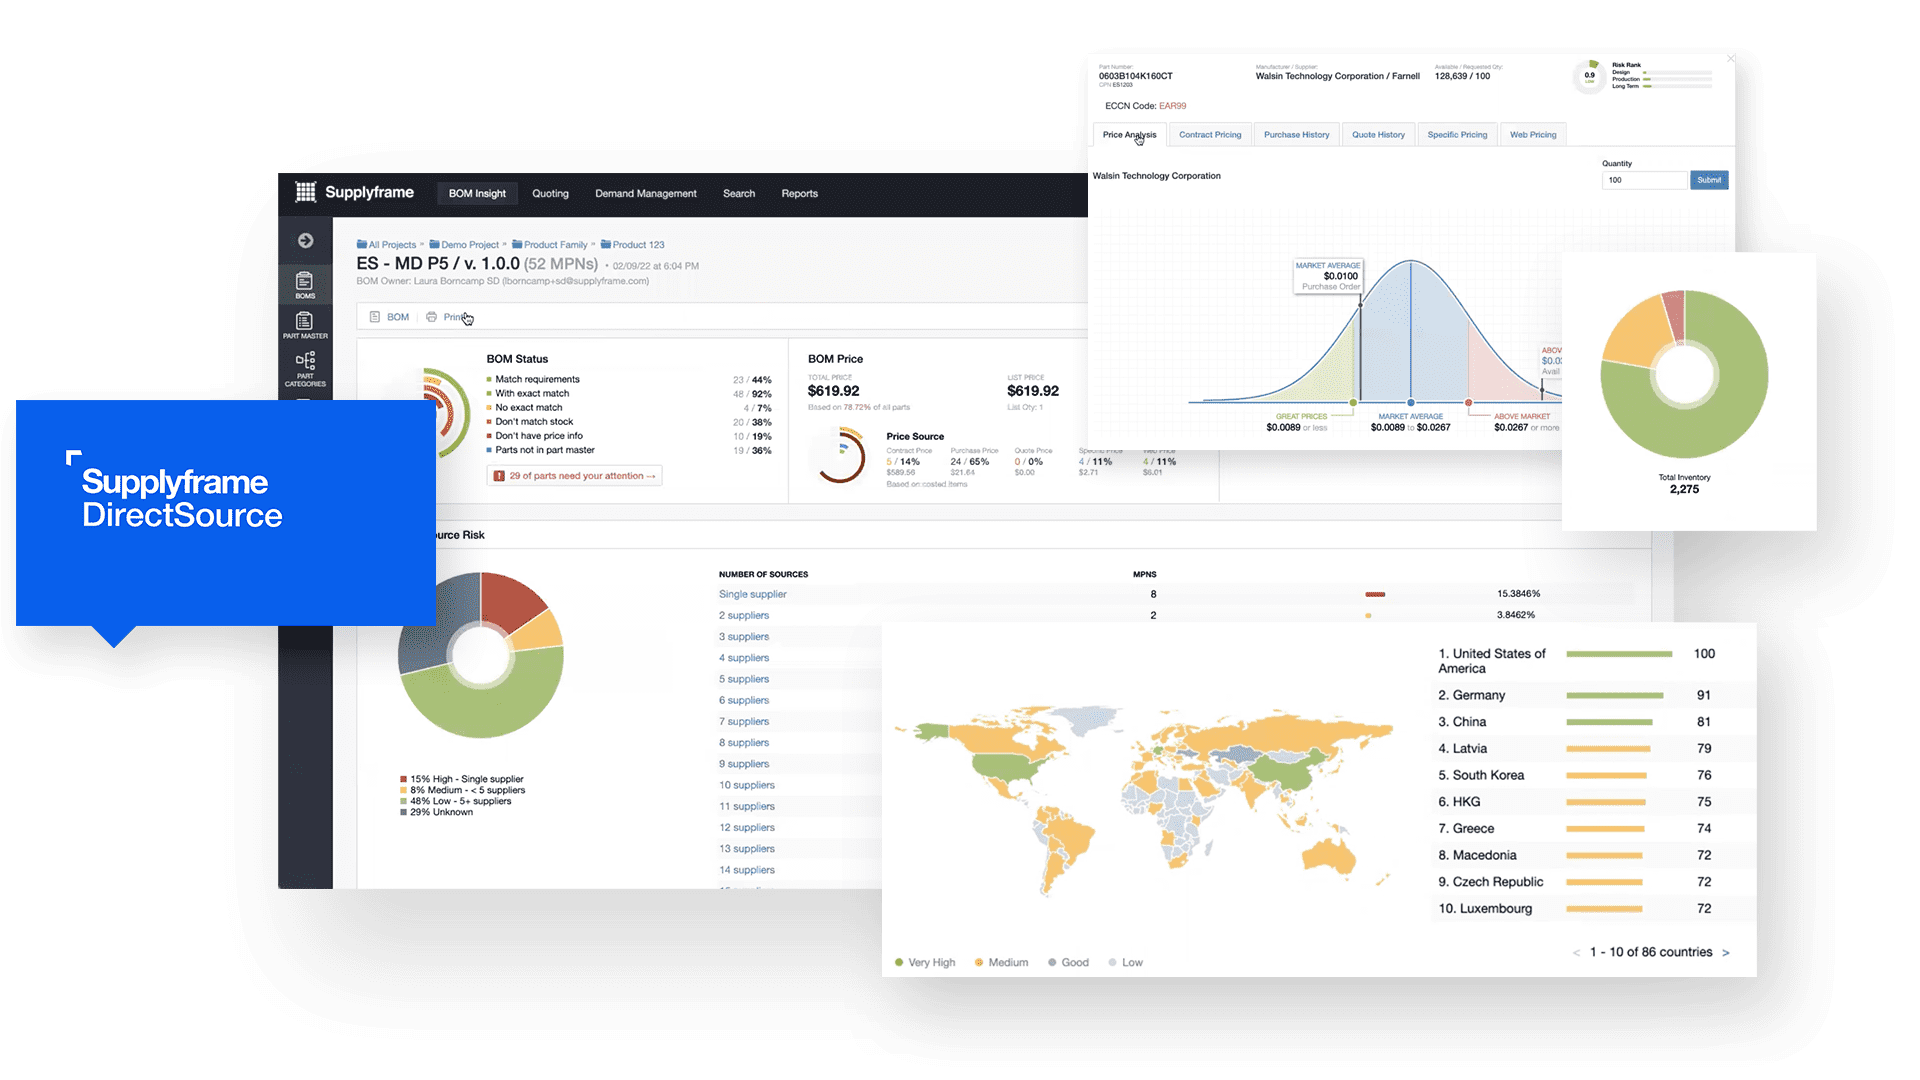
Task: Click the No exact match status row
Action: coord(629,408)
